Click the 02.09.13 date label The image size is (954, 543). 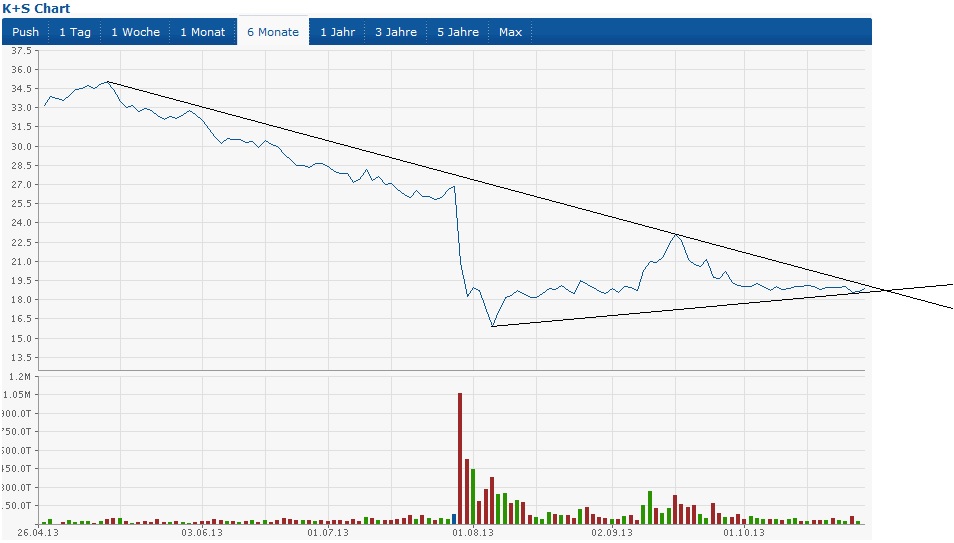click(x=612, y=533)
